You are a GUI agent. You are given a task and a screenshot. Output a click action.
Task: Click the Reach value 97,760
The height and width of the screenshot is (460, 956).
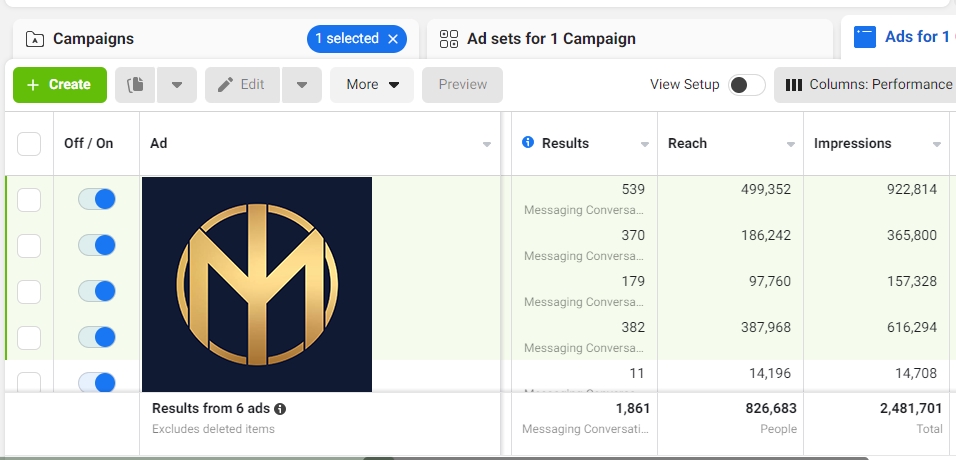770,281
